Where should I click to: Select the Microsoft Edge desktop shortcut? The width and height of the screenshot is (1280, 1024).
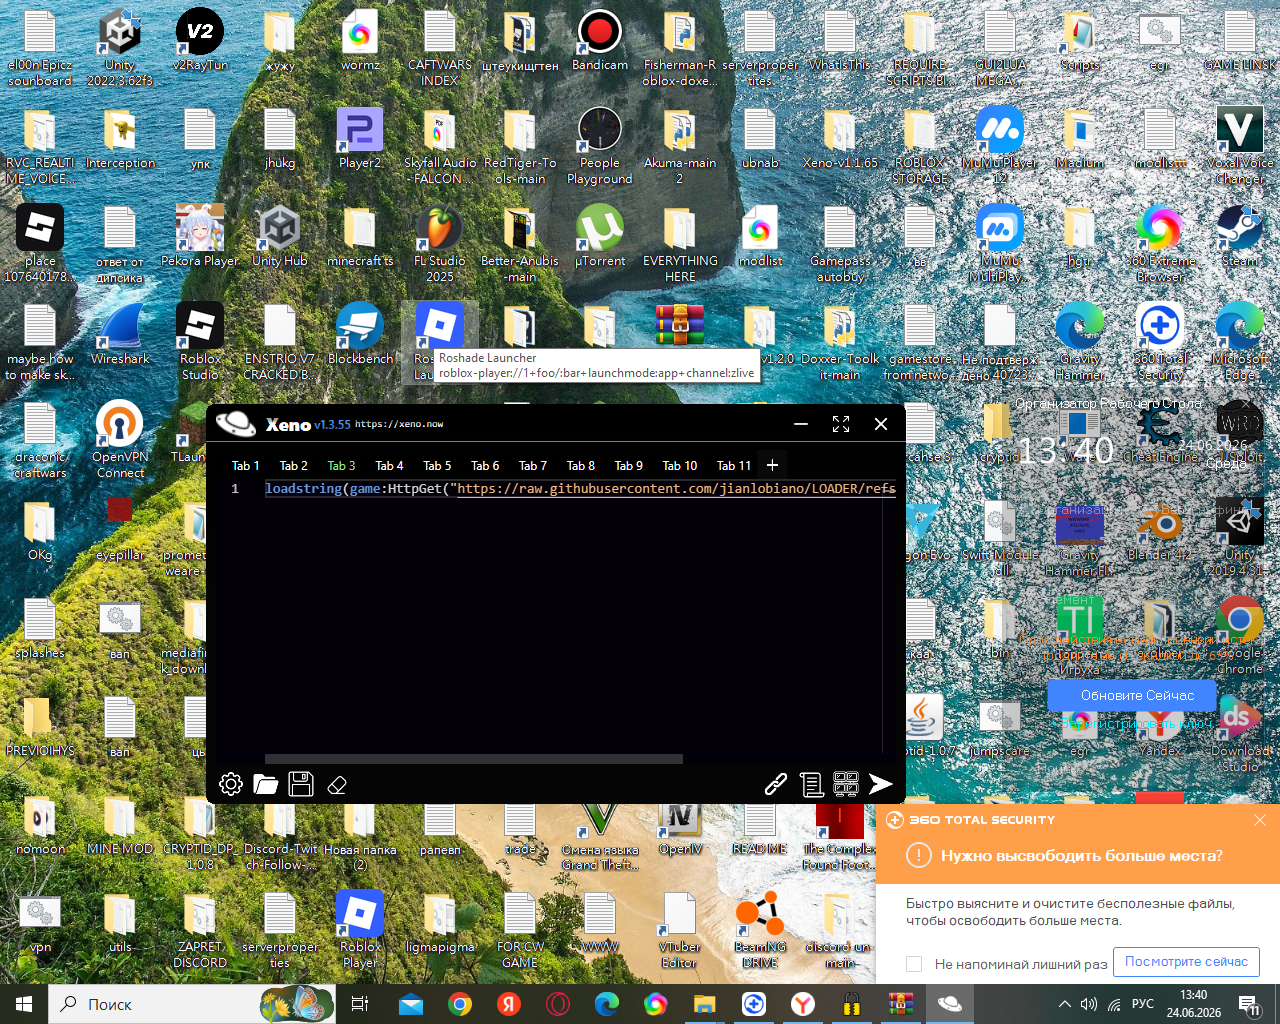click(1240, 343)
